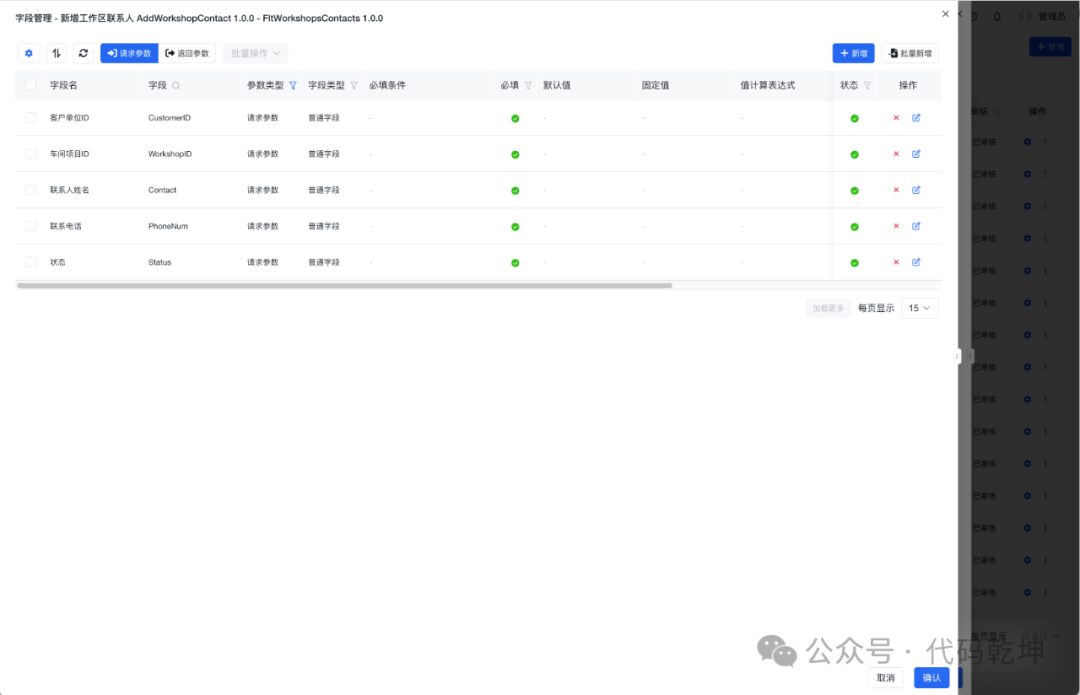1080x695 pixels.
Task: Select the WorkshopID field text
Action: (170, 154)
